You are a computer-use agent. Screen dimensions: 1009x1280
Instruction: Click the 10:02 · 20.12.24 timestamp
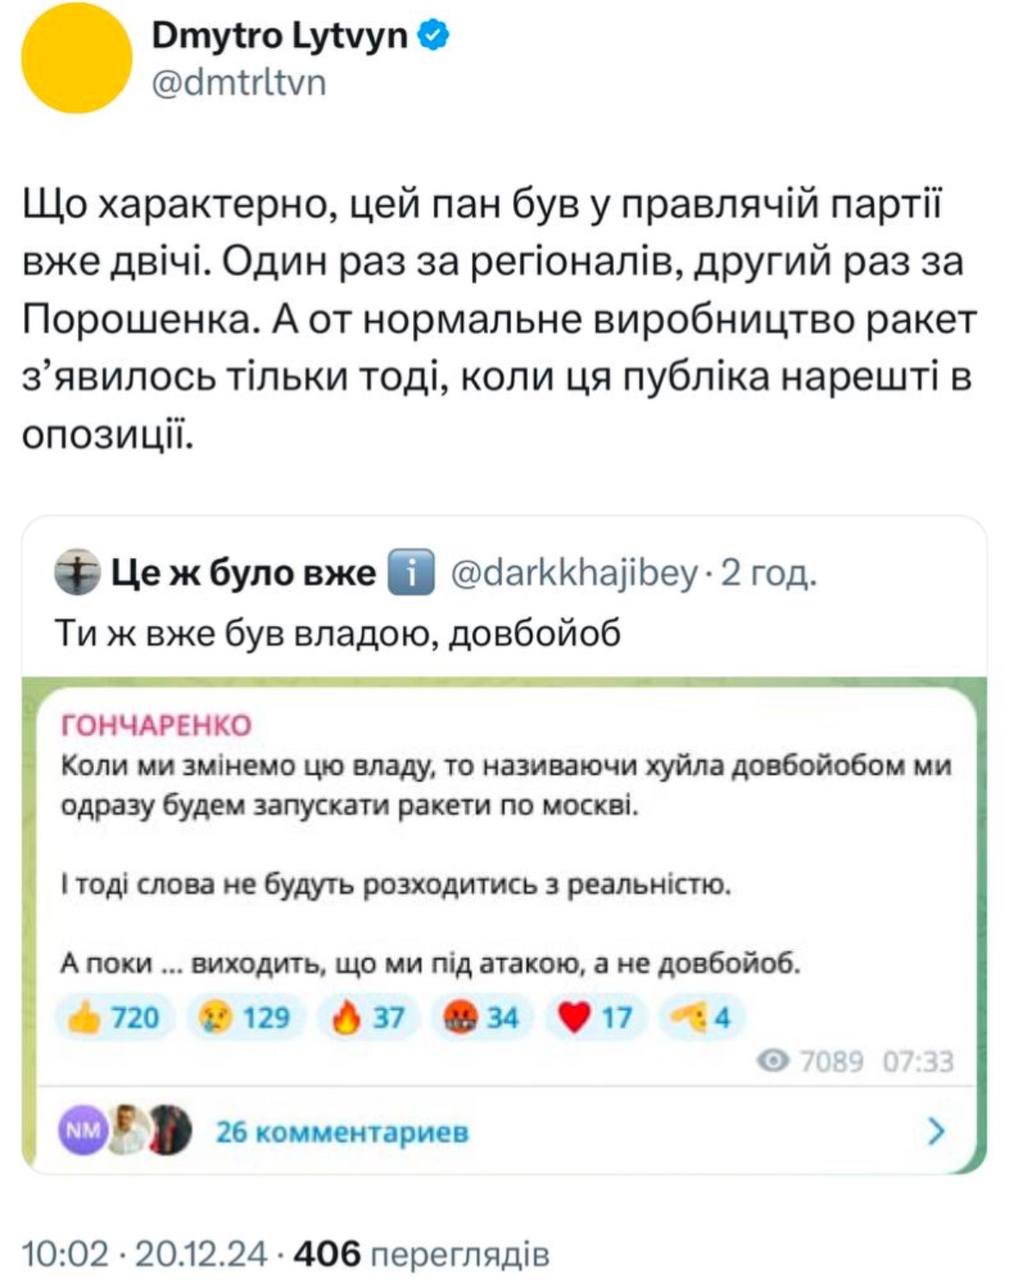pyautogui.click(x=144, y=1252)
